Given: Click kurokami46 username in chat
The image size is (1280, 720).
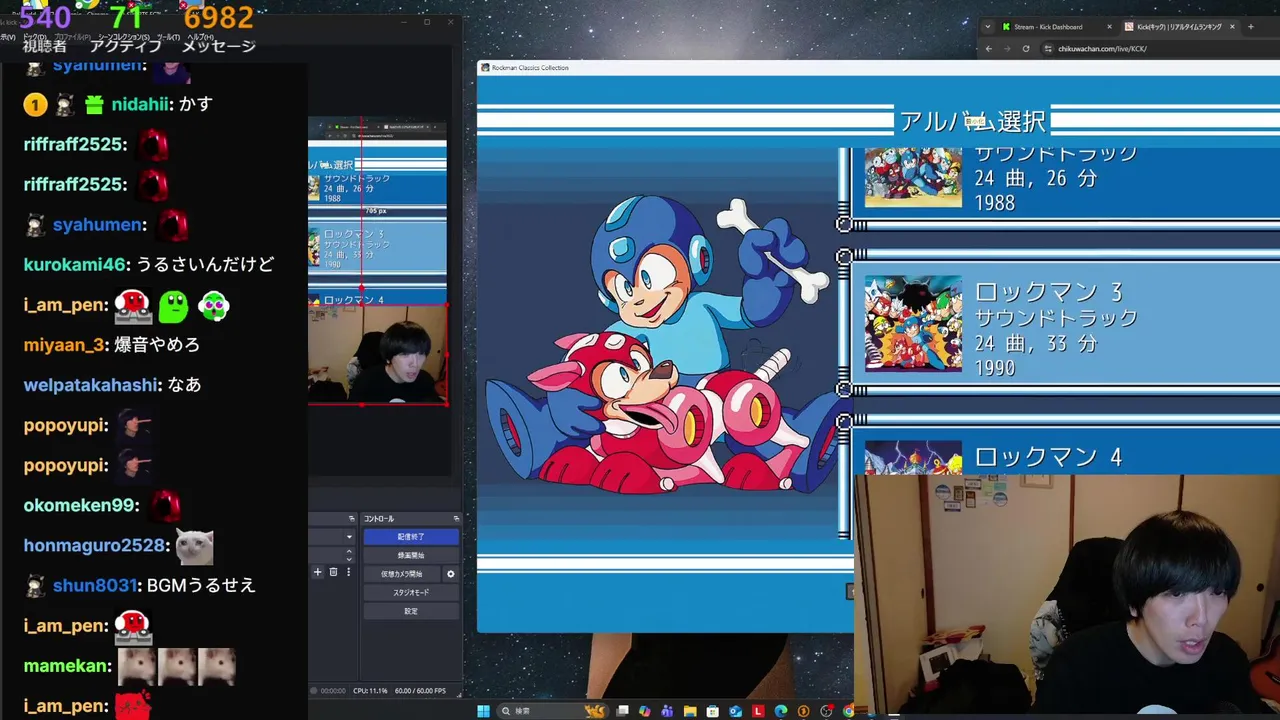Looking at the screenshot, I should click(x=75, y=265).
